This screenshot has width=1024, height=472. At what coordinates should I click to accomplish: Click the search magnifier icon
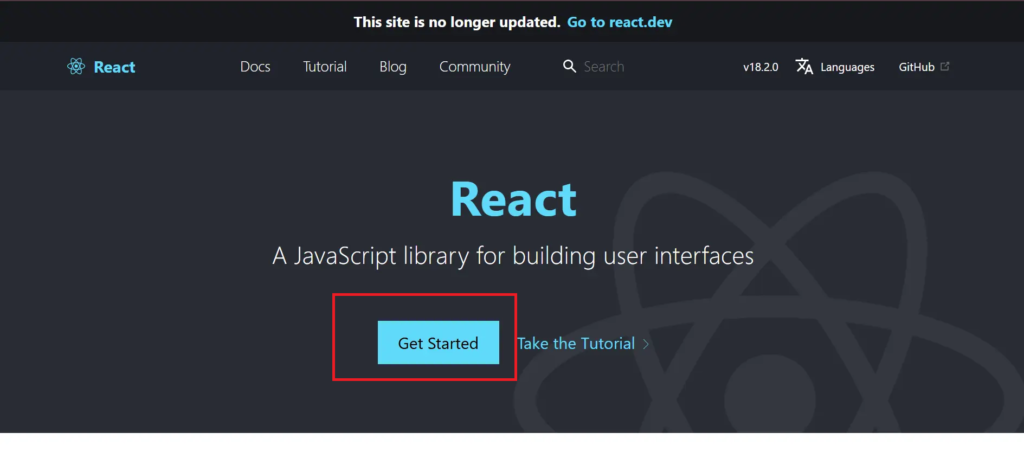[x=569, y=67]
